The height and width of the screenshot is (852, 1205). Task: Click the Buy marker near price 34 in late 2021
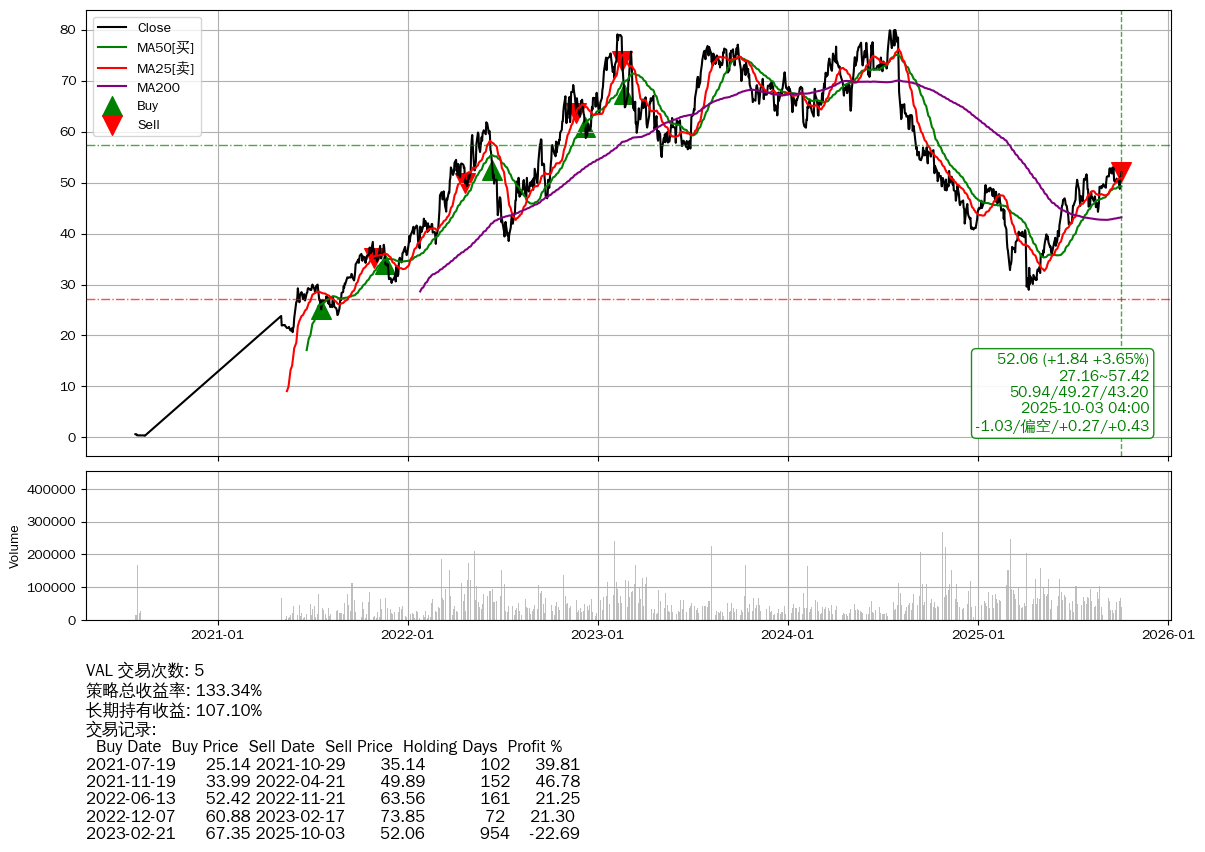coord(384,264)
